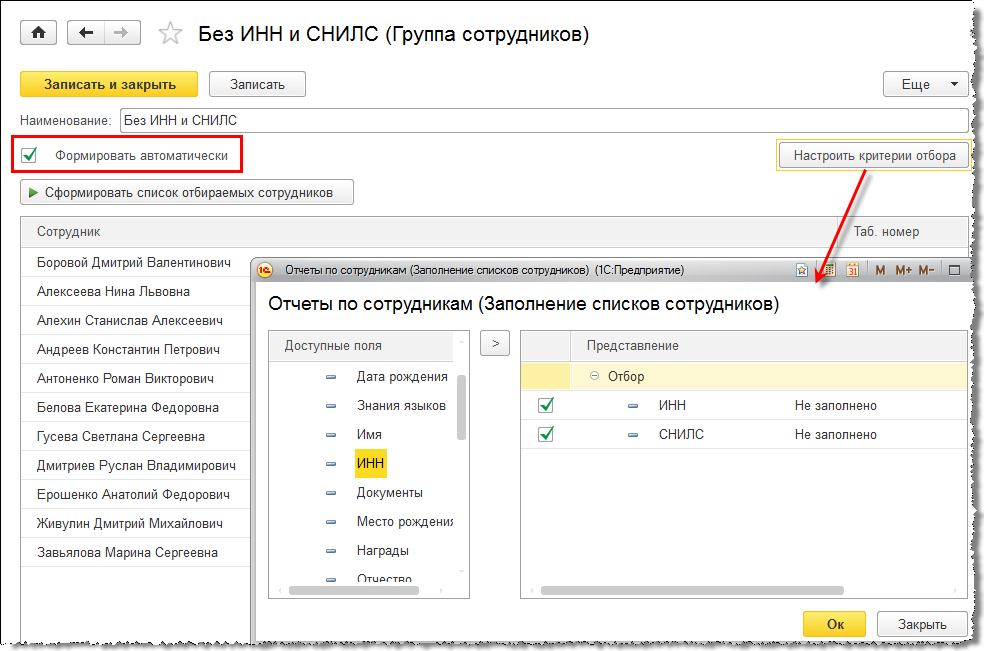Click the M- memory subtract button
The image size is (984, 651).
pos(926,271)
